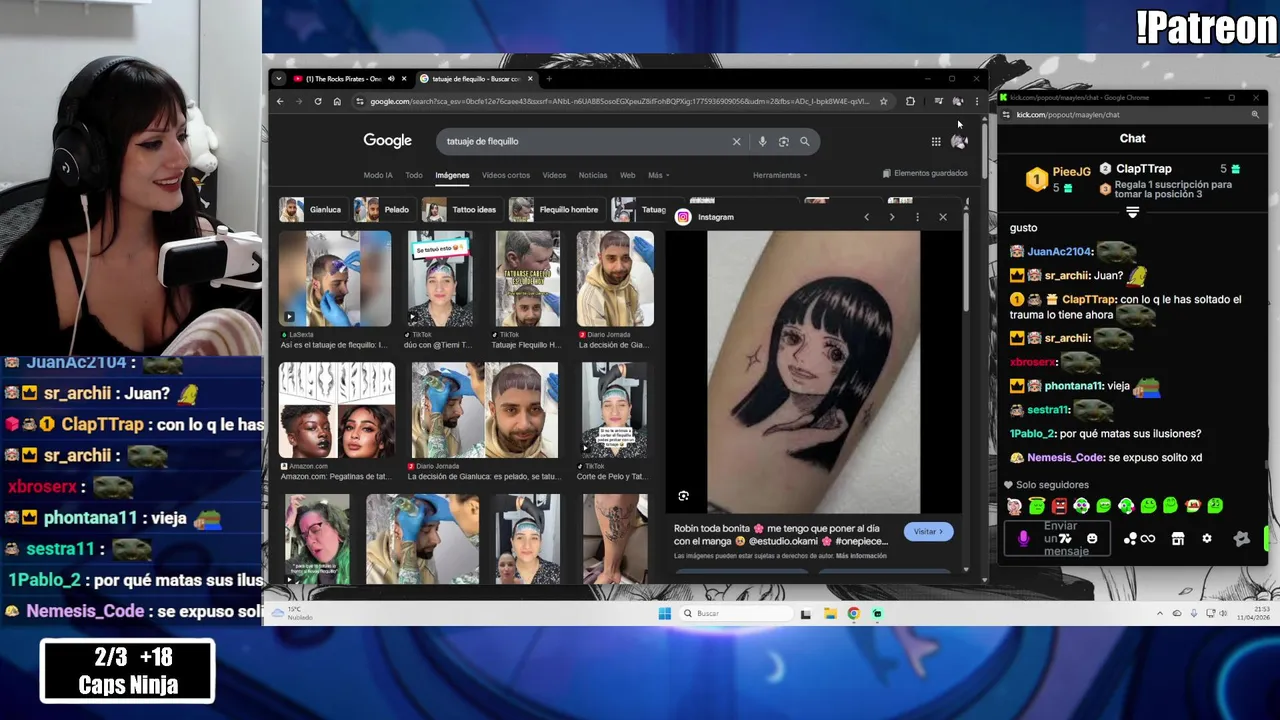Click the gray star badge icon in chat
Viewport: 1280px width, 720px height.
pos(1242,539)
